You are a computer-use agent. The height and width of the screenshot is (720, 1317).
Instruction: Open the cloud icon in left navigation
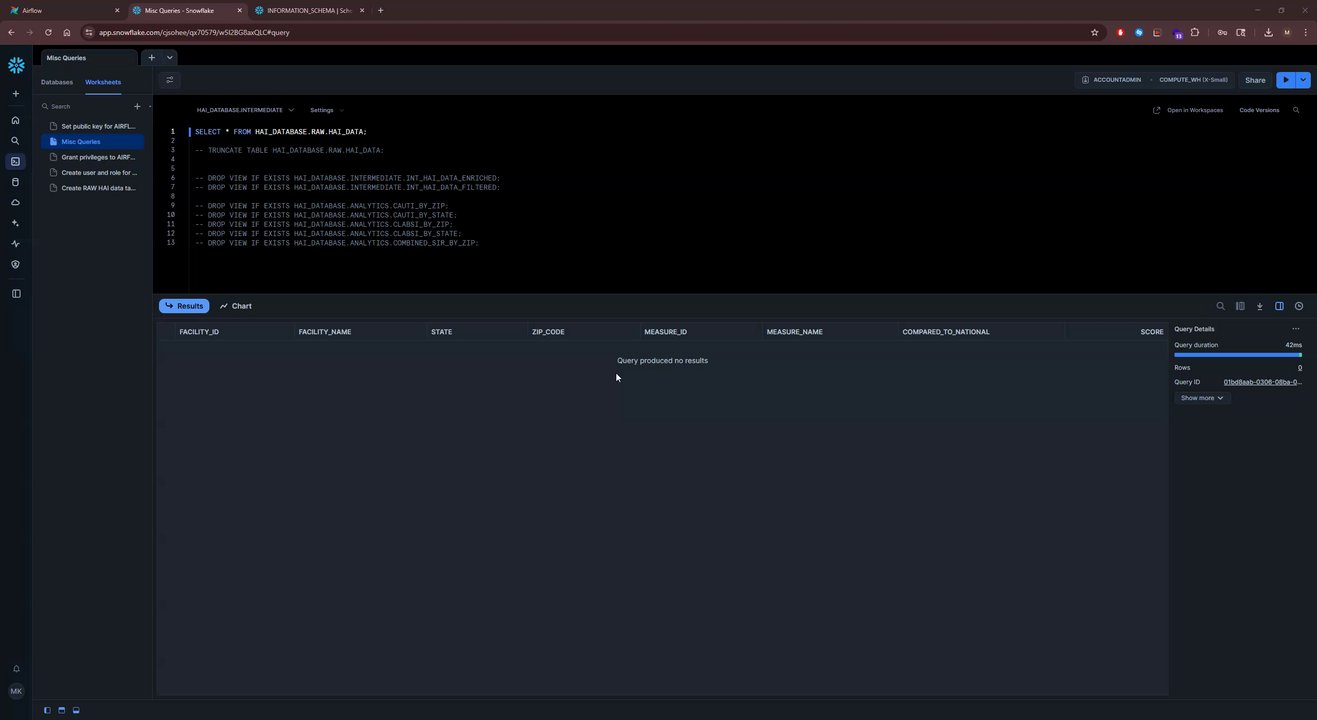tap(15, 202)
